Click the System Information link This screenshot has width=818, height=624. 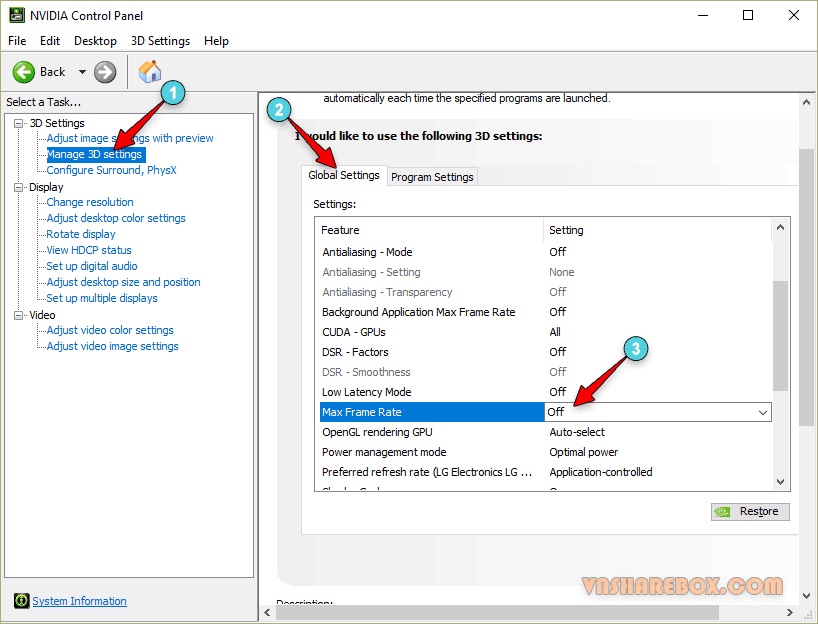(79, 601)
